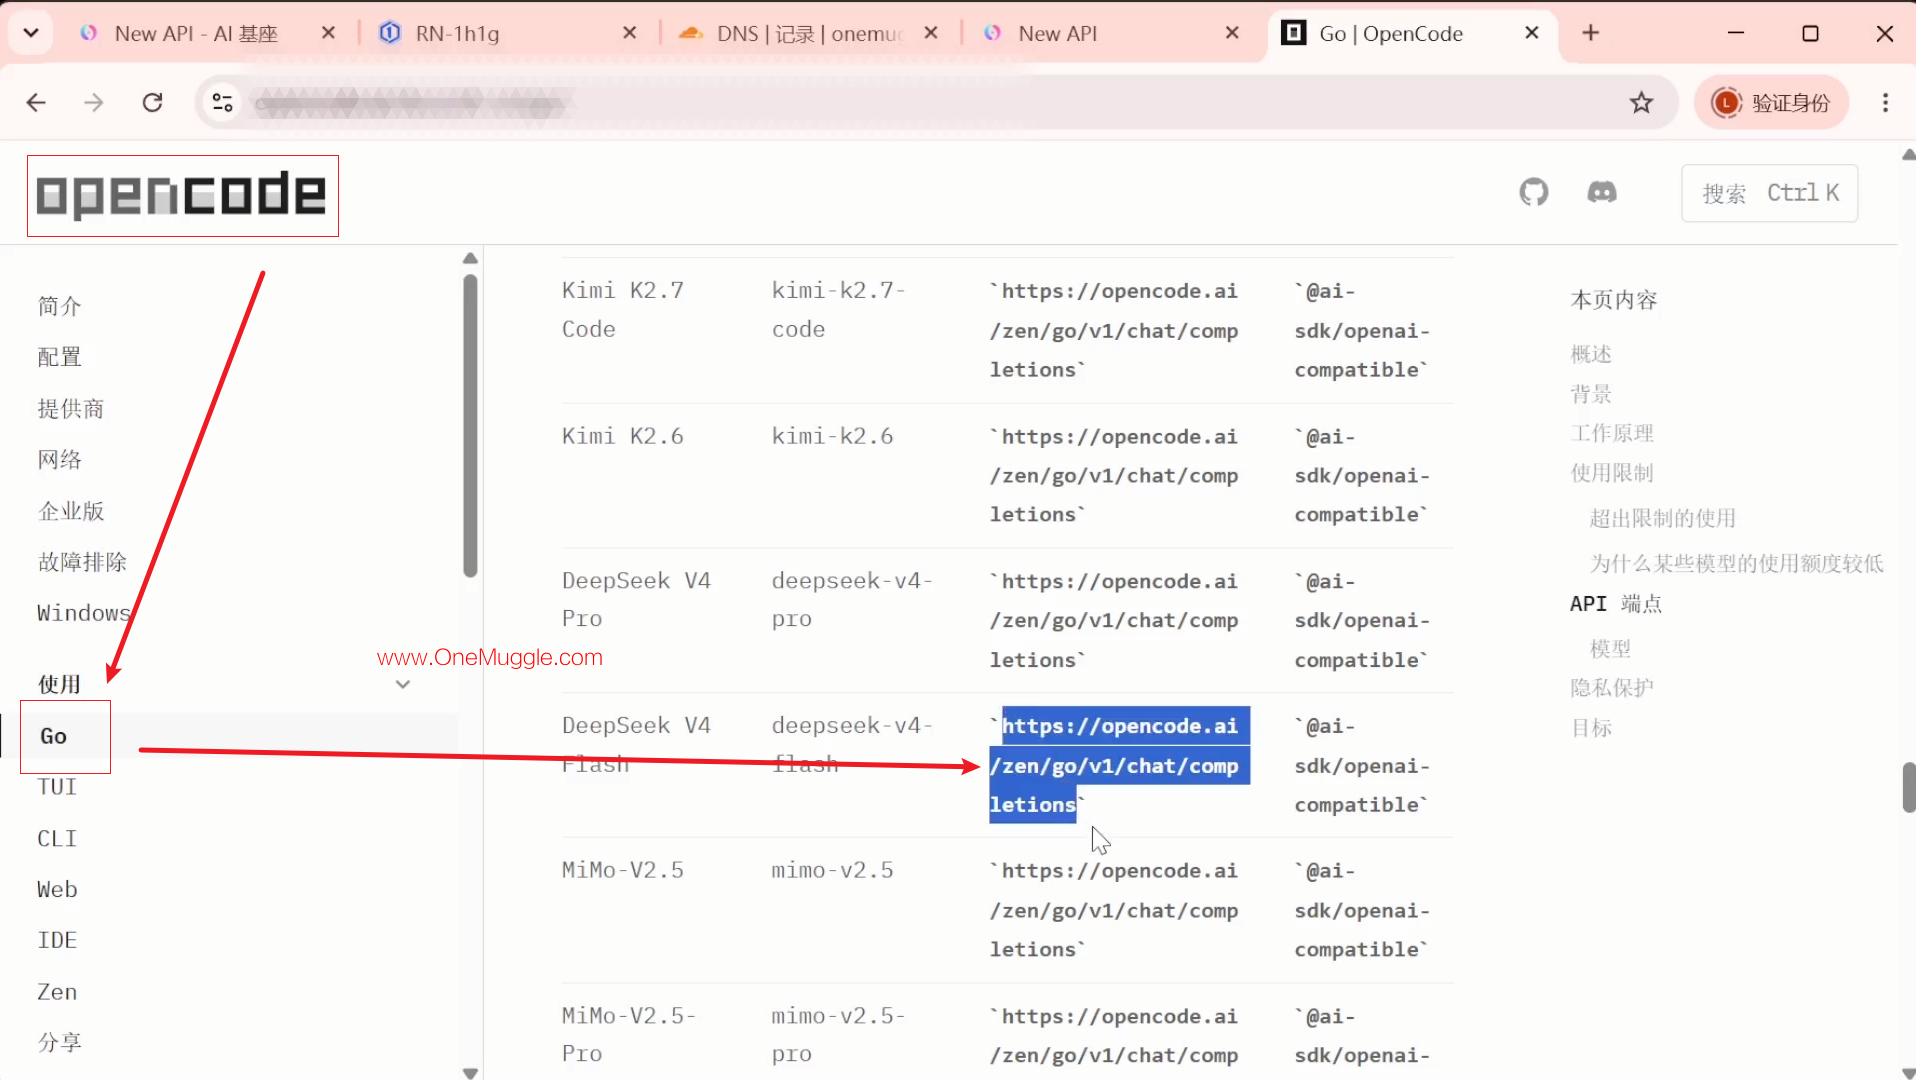Click MiMo-V2.5-Pro model name cell
The image size is (1916, 1080).
(629, 1035)
